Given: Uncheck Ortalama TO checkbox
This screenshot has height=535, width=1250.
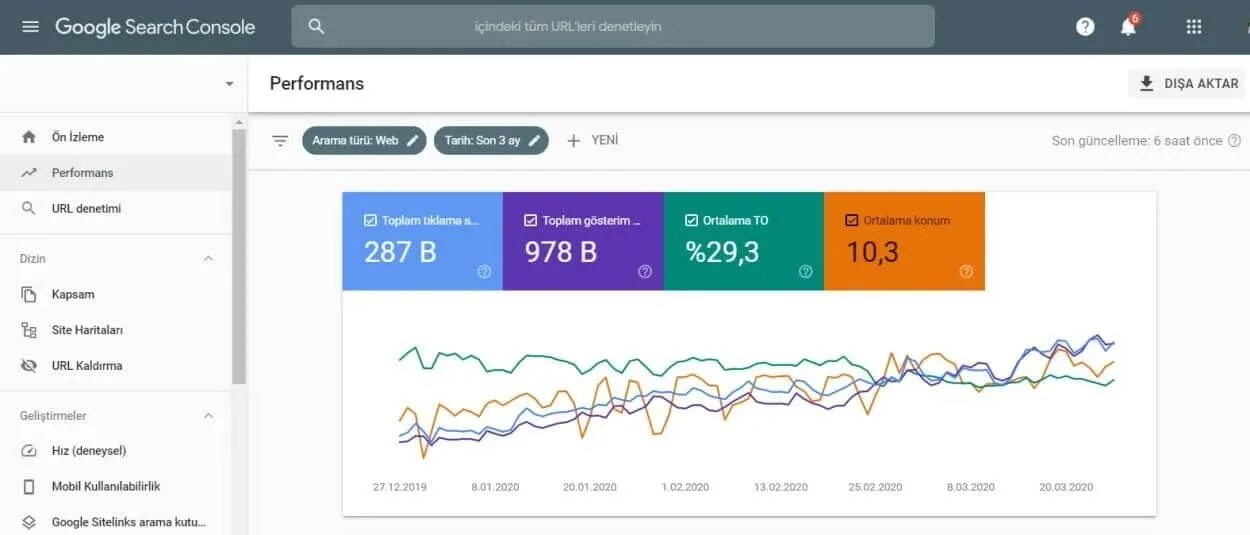Looking at the screenshot, I should coord(692,220).
